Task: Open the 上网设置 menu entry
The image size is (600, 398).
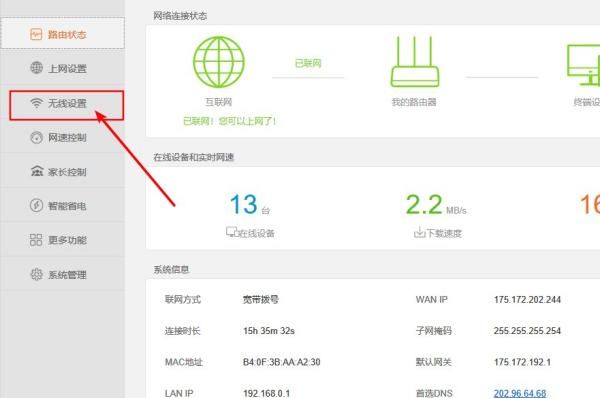Action: tap(63, 68)
